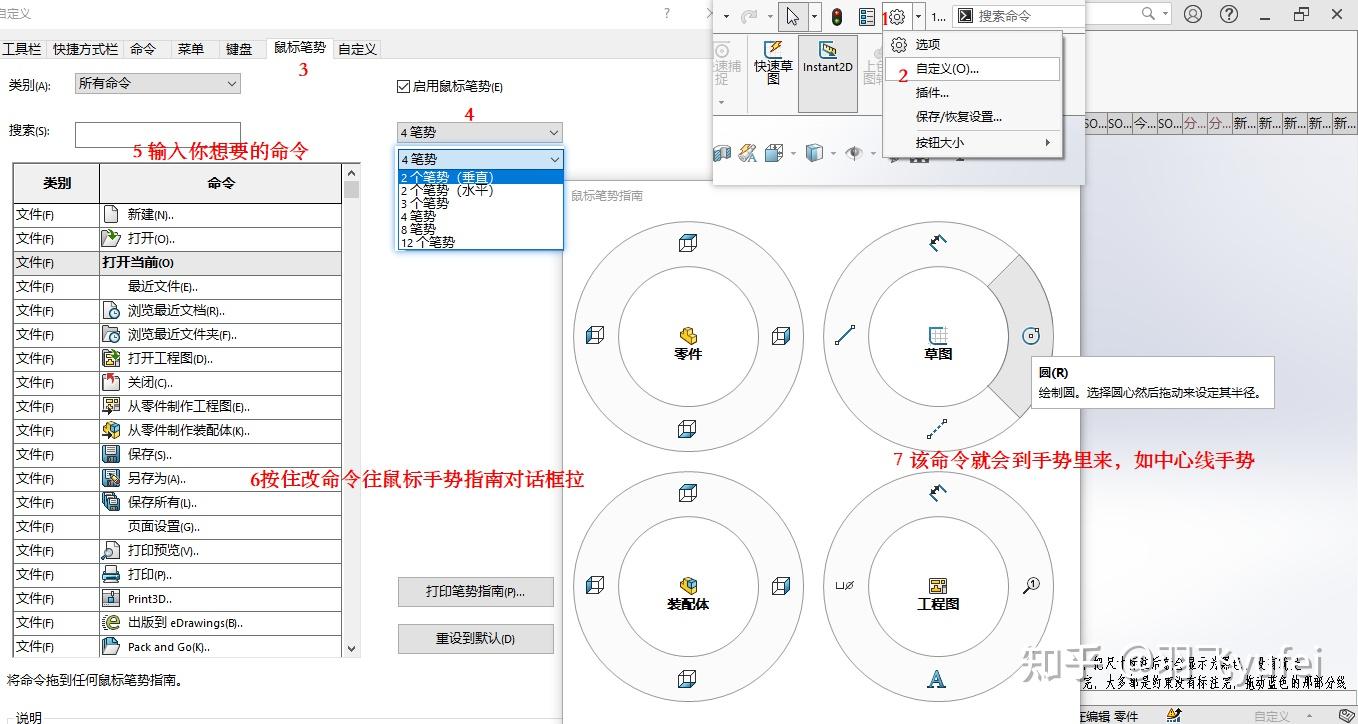Choose 12 个笔势 option
Screen dimensions: 1358x724
480,242
